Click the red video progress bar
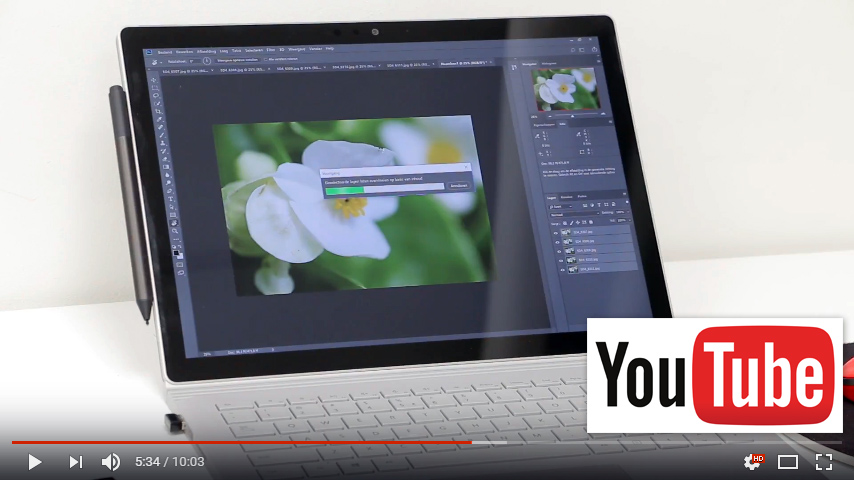 240,441
